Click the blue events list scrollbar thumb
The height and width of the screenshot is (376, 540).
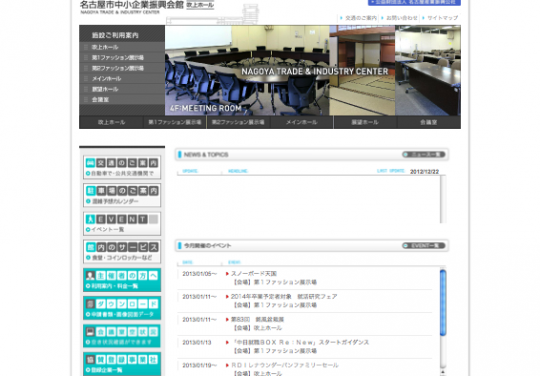tap(443, 303)
